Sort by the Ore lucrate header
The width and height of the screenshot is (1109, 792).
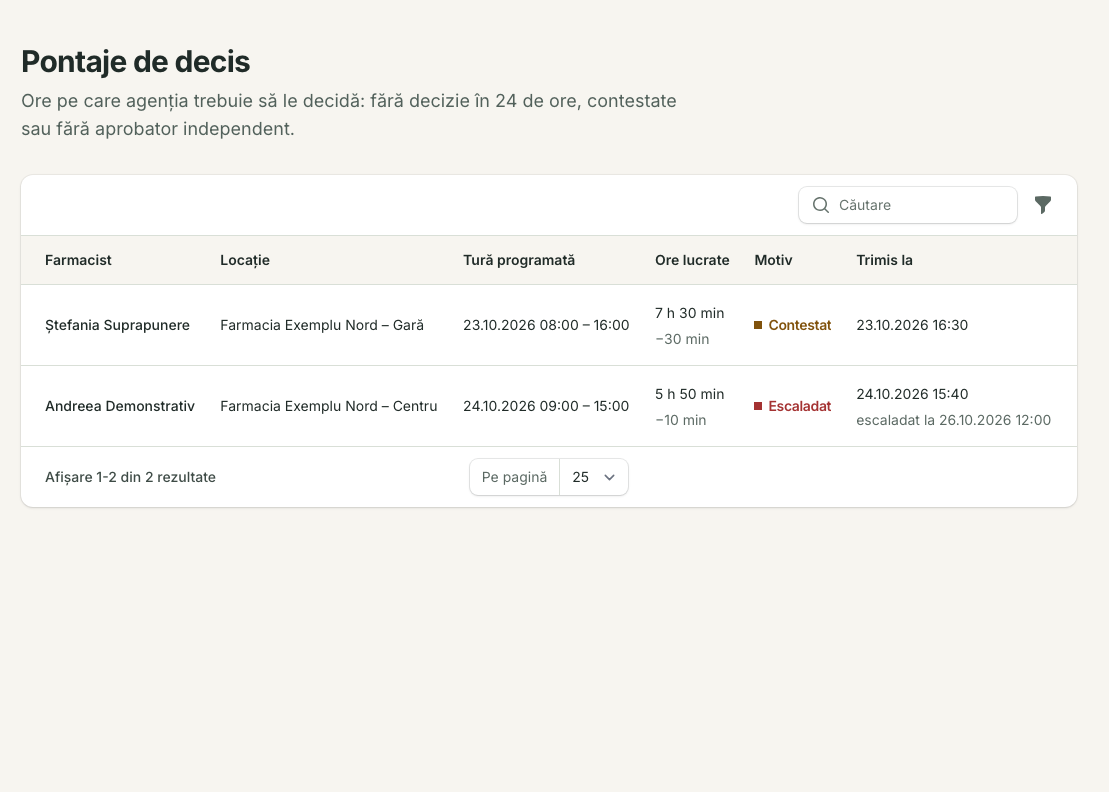[692, 260]
